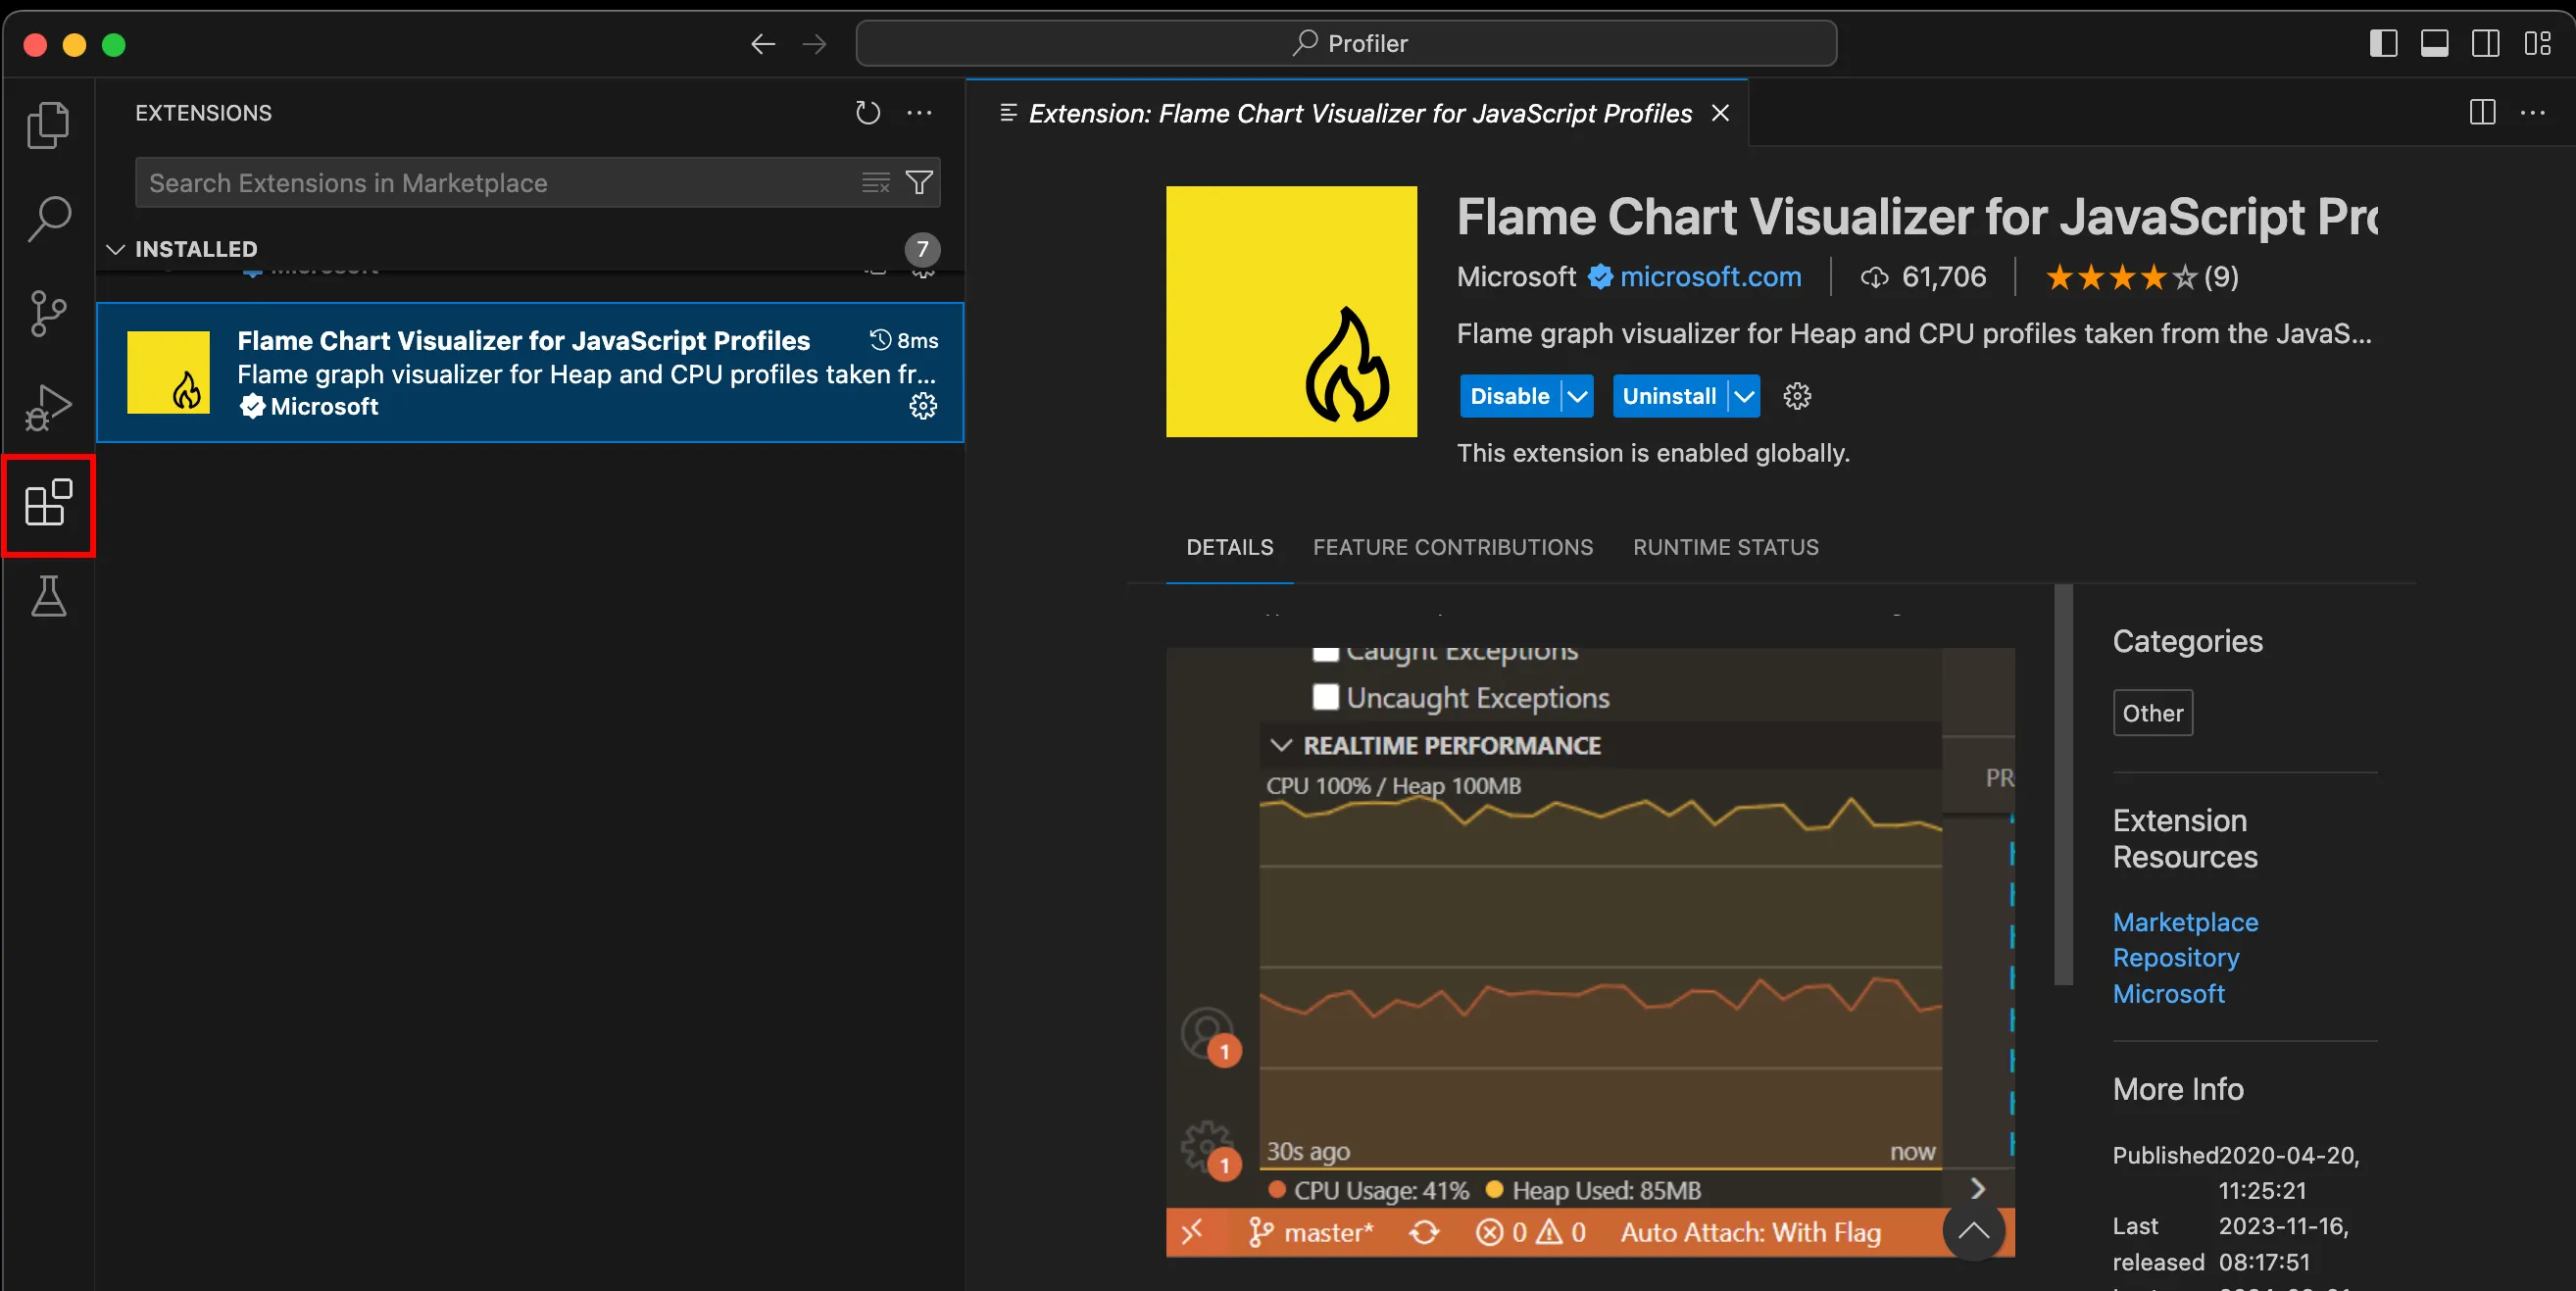
Task: Click the filter icon in Extensions panel
Action: click(918, 182)
